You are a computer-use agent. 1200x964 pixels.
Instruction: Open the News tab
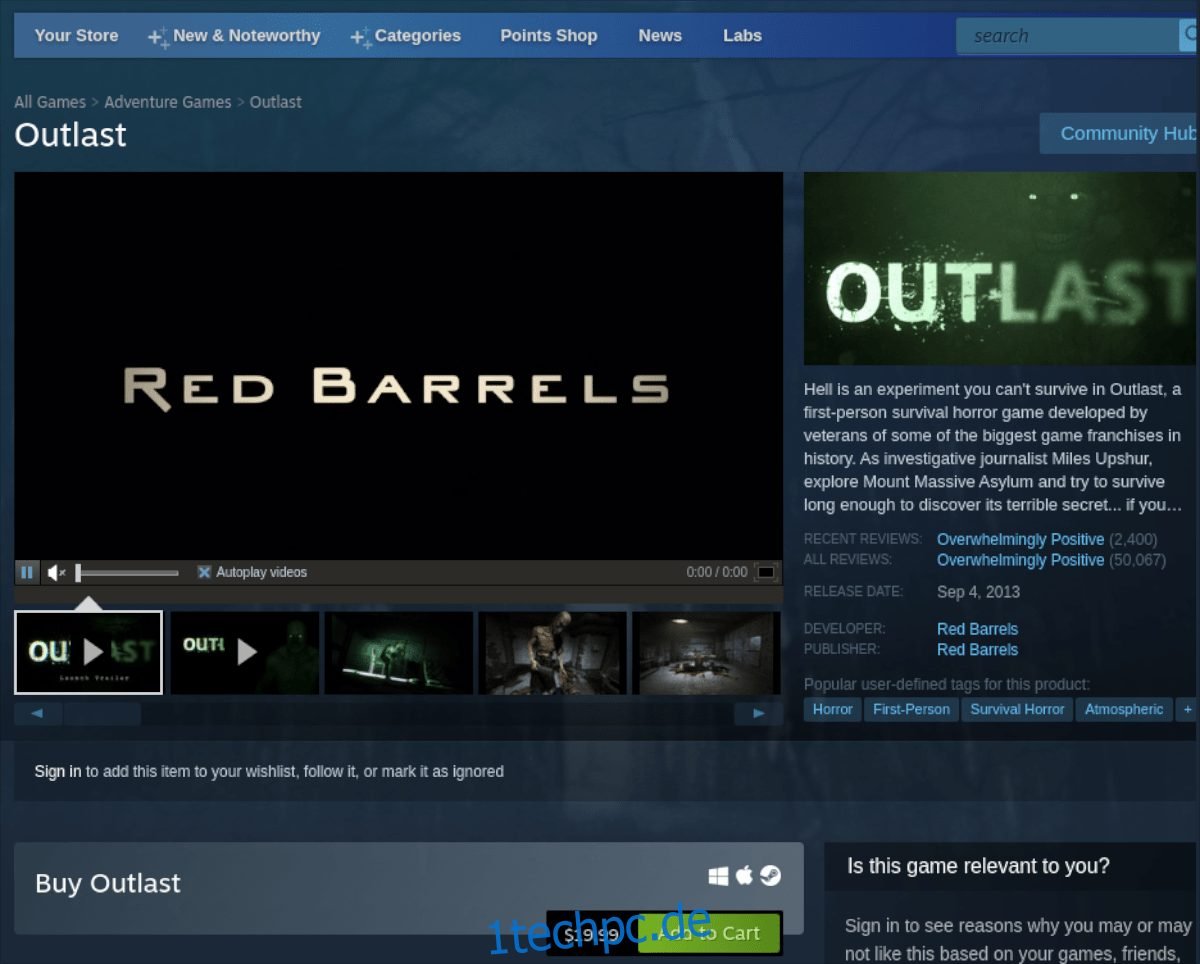click(x=660, y=35)
